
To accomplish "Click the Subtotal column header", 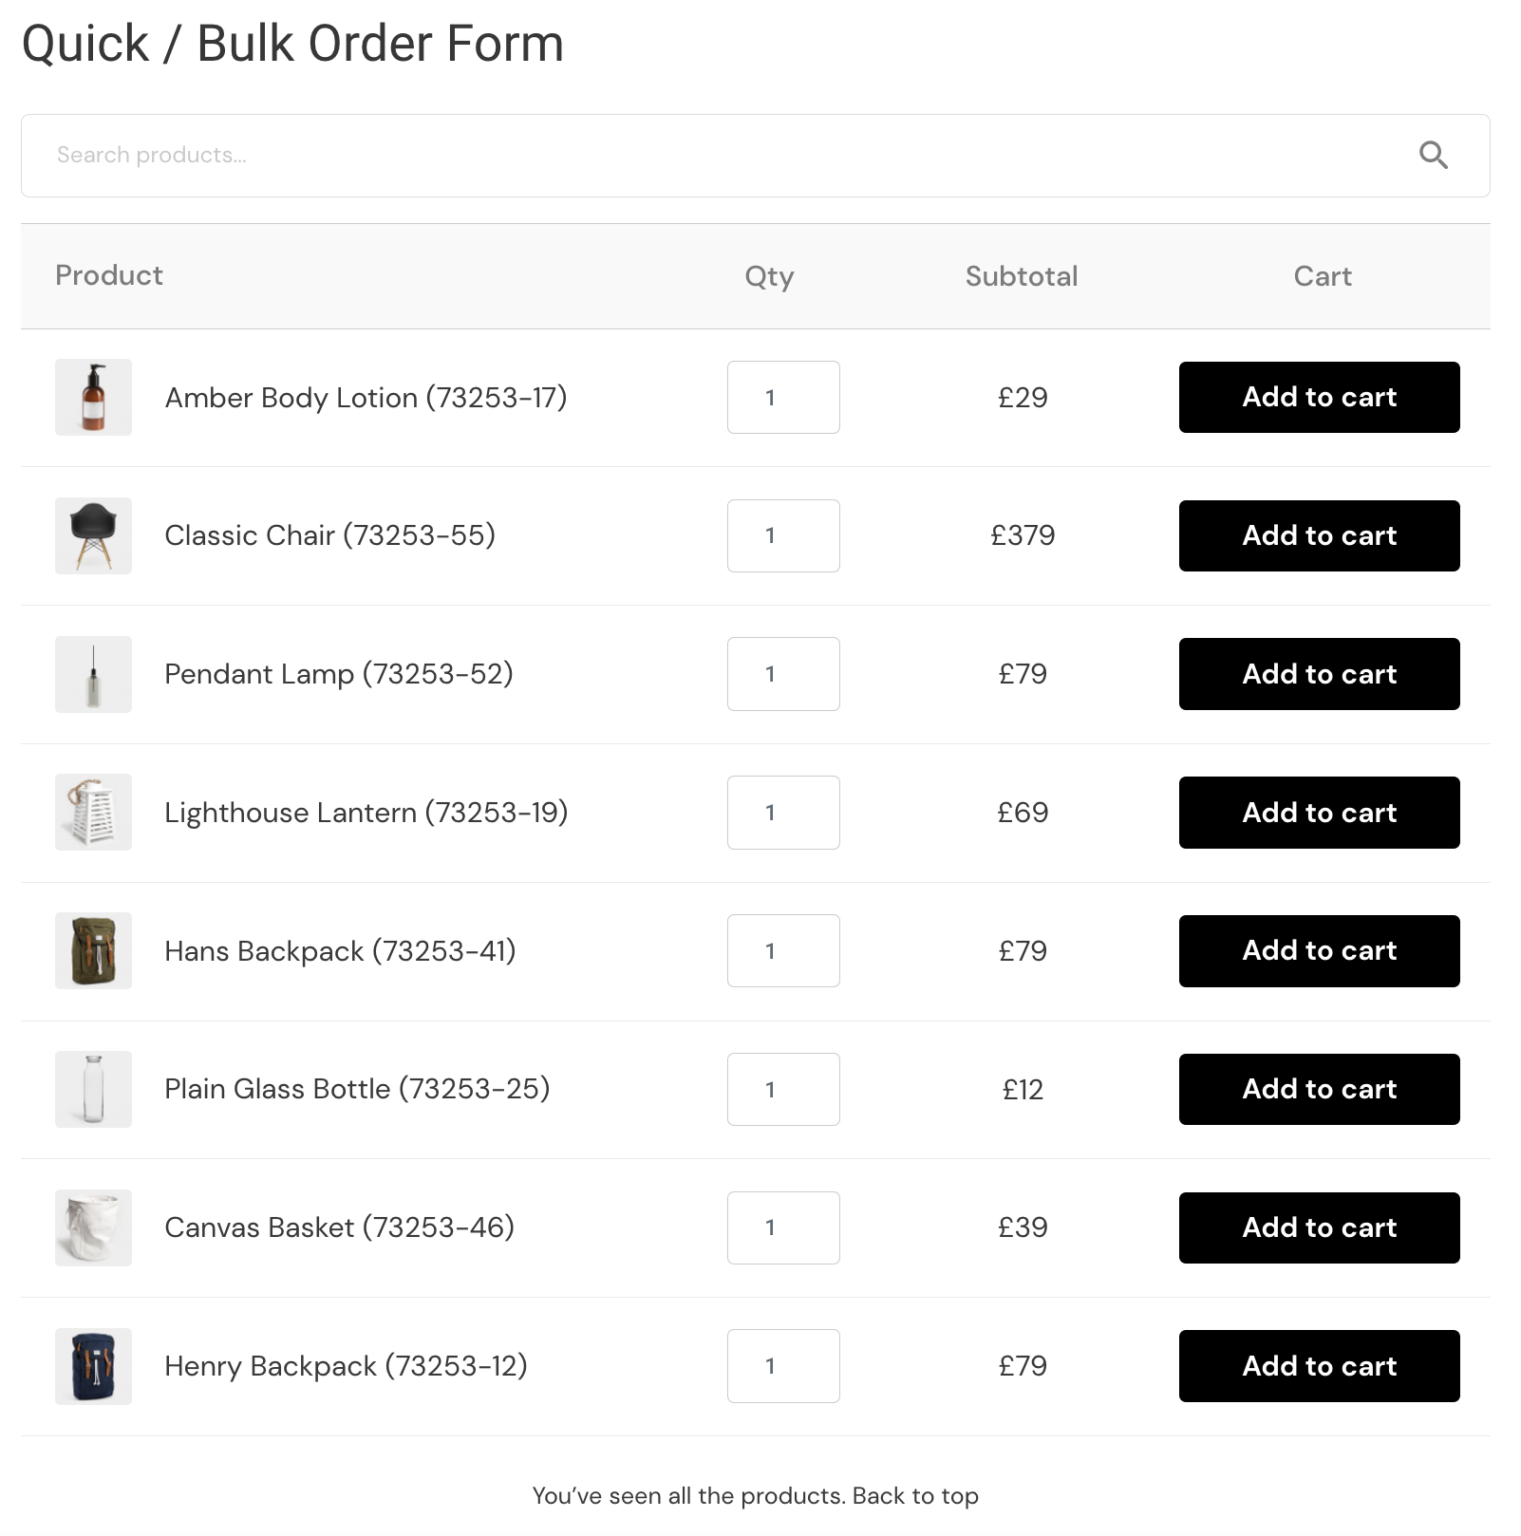I will (x=1021, y=276).
